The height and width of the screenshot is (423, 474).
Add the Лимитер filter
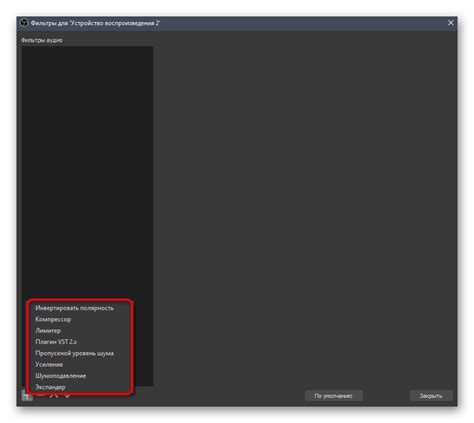(48, 331)
